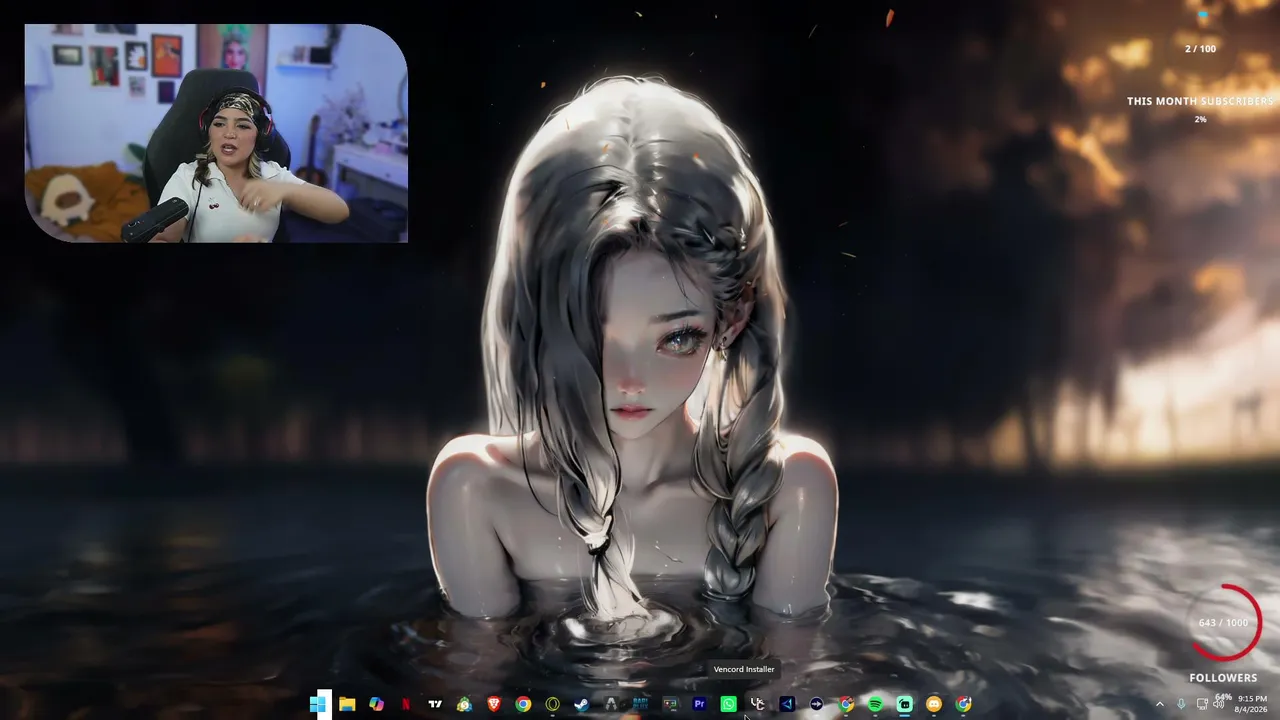
Task: Click the yellow ring taskbar icon
Action: (x=552, y=704)
